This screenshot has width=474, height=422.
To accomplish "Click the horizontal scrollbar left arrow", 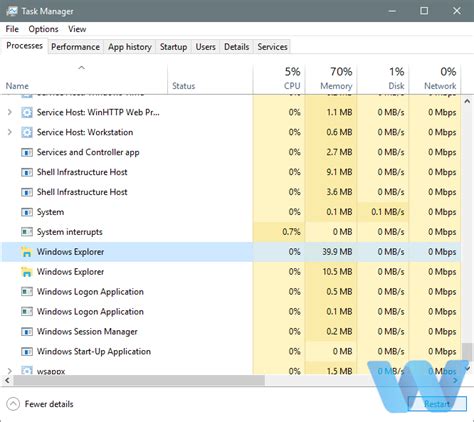I will (x=7, y=380).
